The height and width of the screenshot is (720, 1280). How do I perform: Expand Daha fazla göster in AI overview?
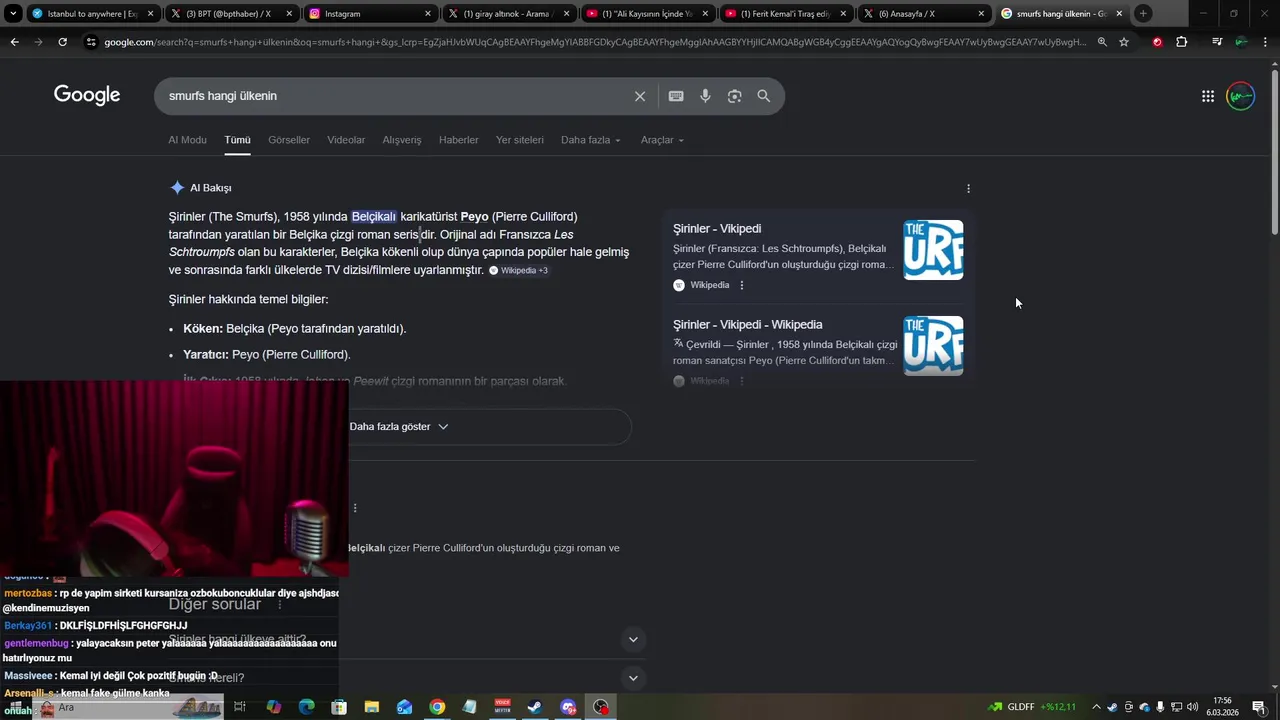pyautogui.click(x=399, y=427)
